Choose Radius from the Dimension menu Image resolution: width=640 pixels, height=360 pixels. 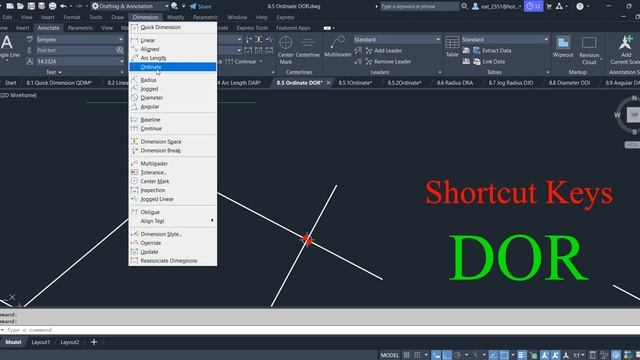point(173,80)
